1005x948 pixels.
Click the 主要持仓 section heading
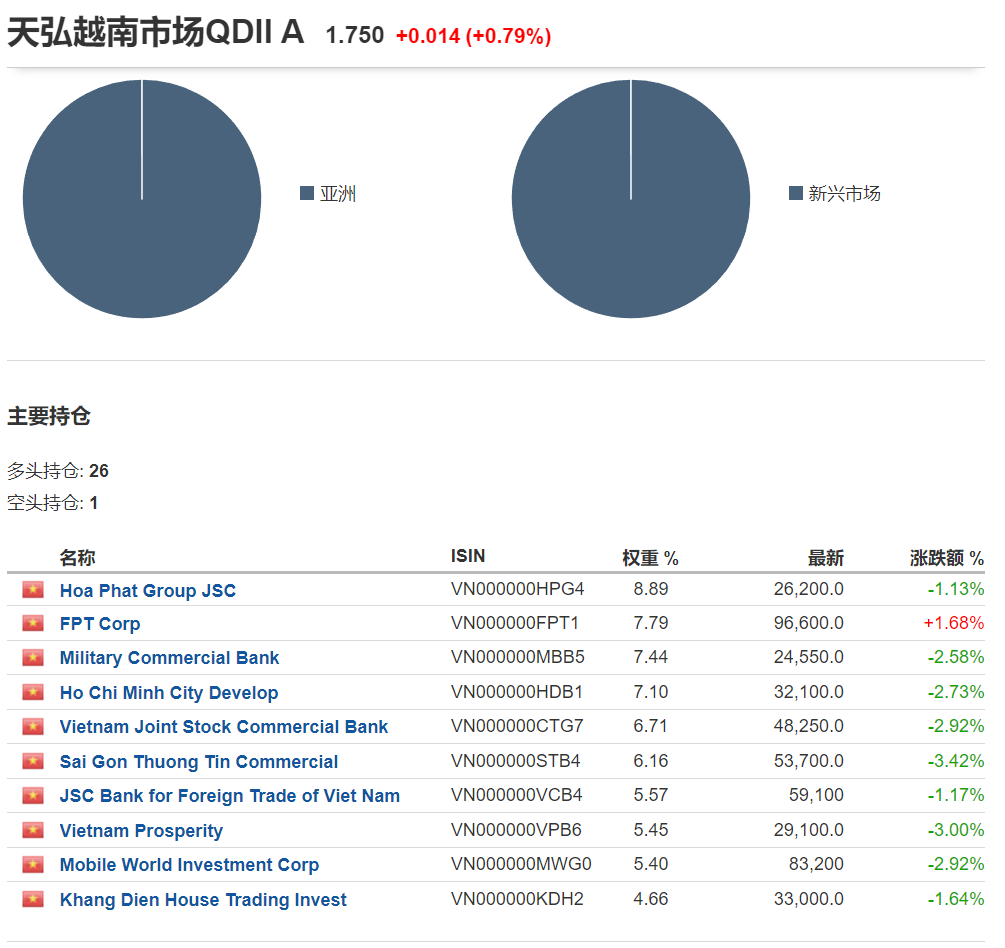click(x=49, y=416)
